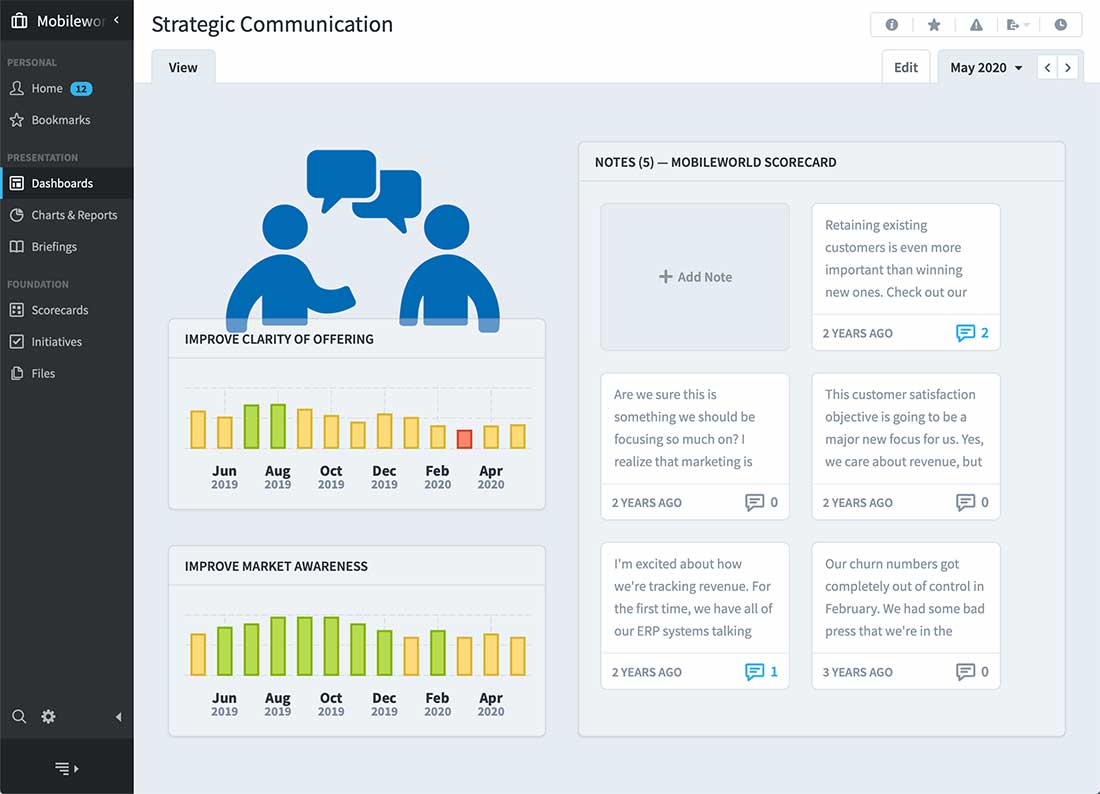1100x794 pixels.
Task: Click Improve Clarity of Offering title
Action: pyautogui.click(x=279, y=339)
